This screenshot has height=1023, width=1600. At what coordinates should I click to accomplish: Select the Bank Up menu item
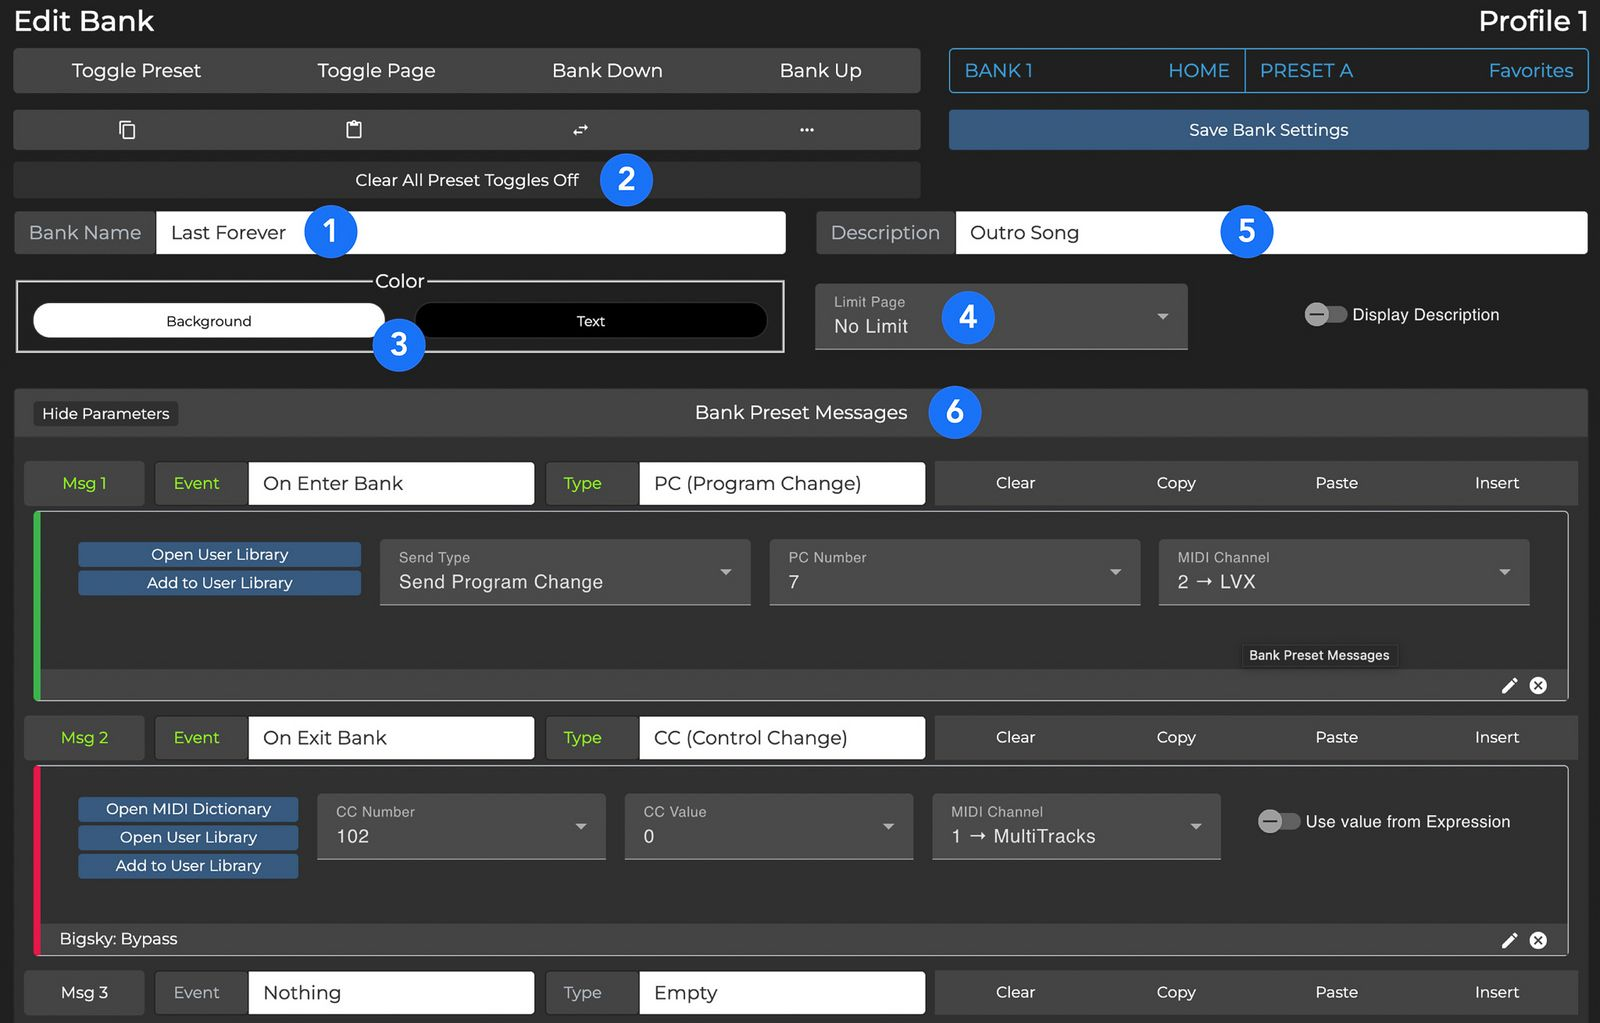coord(820,71)
